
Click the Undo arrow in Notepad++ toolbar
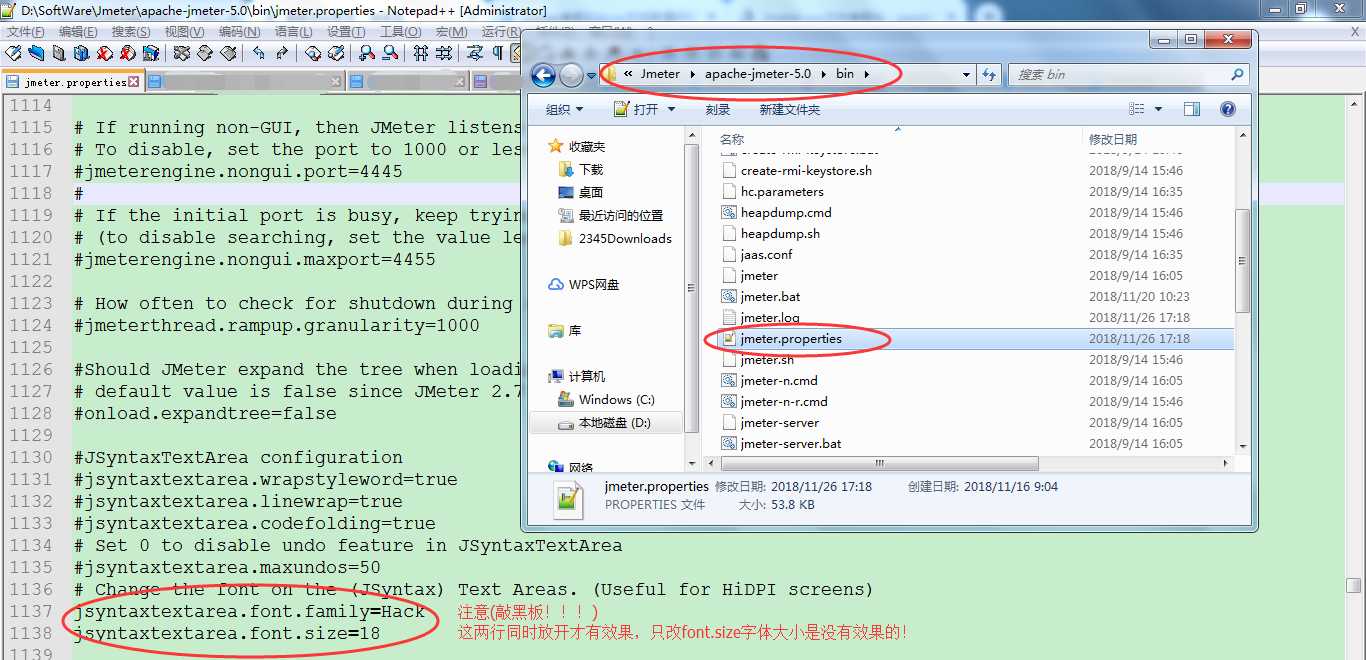[259, 53]
